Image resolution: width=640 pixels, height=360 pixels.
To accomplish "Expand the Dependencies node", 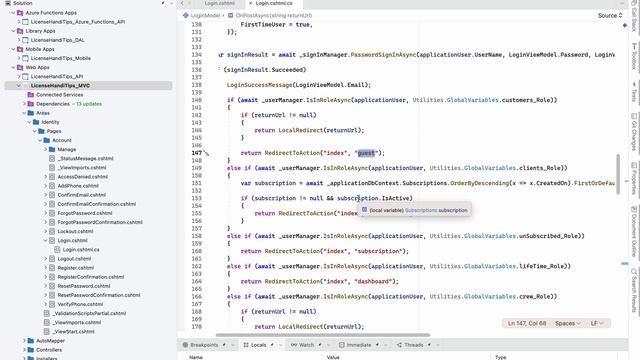I will tap(24, 104).
